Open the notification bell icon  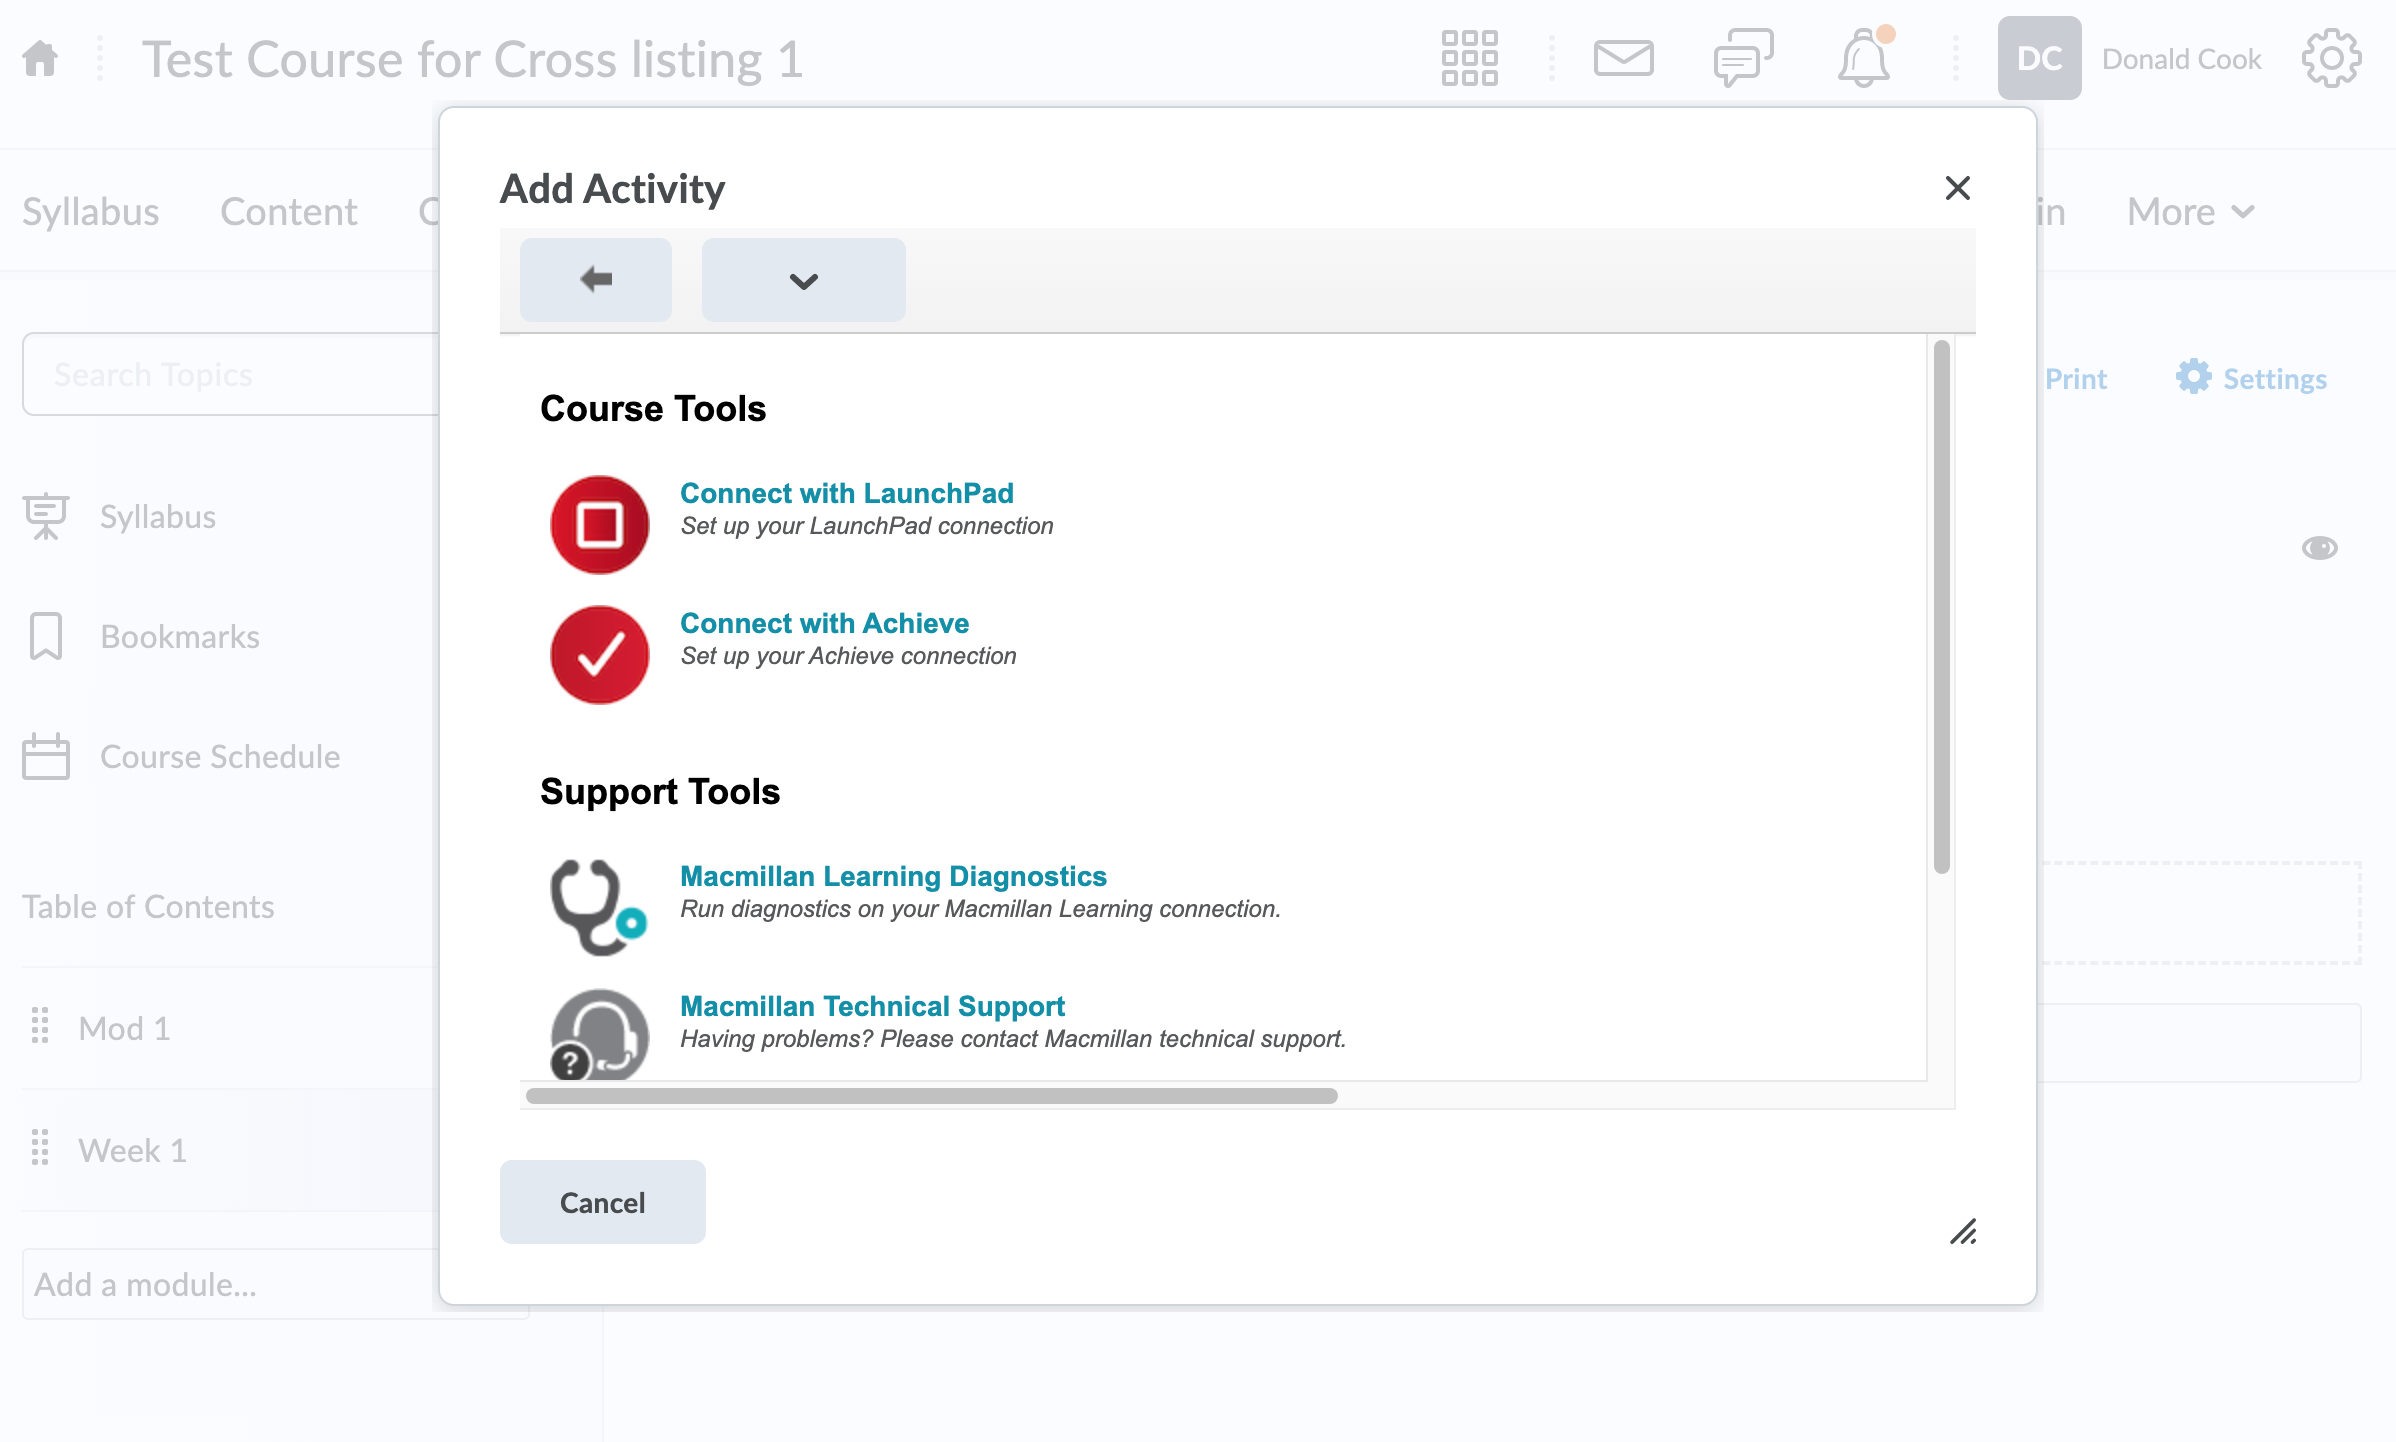click(1863, 58)
